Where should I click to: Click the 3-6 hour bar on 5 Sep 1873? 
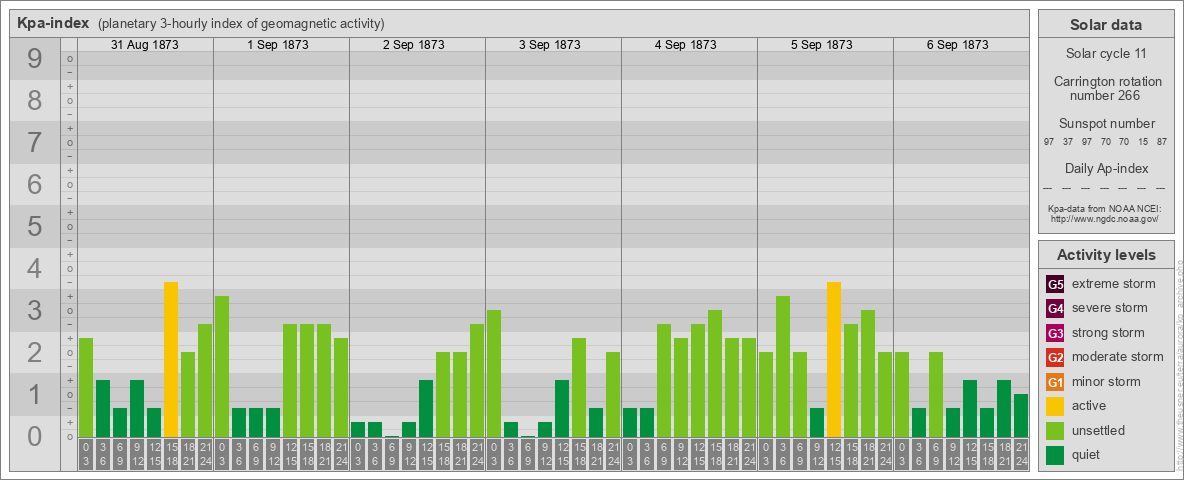tap(783, 367)
